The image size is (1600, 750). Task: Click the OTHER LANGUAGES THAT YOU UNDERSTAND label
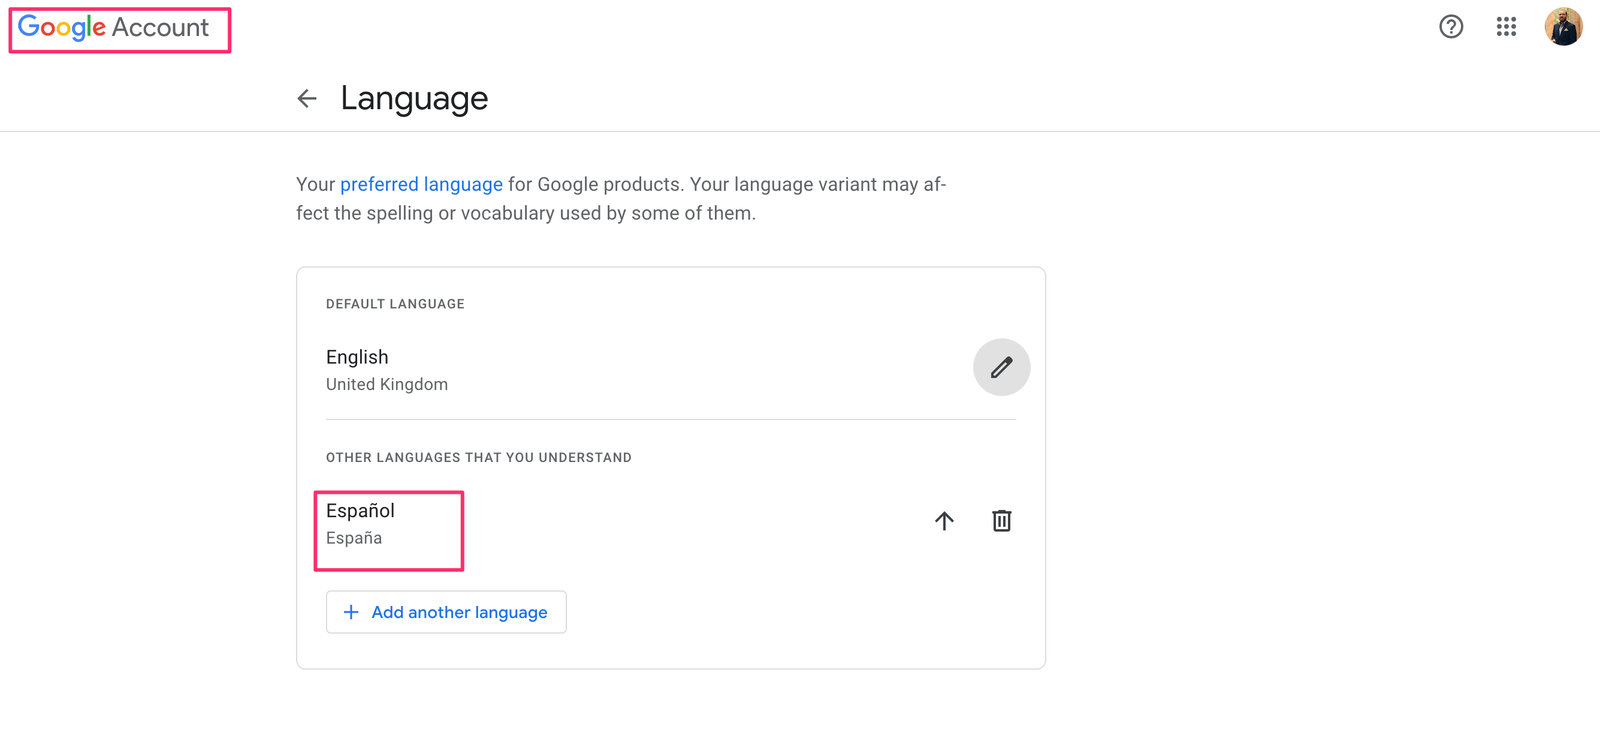coord(478,458)
